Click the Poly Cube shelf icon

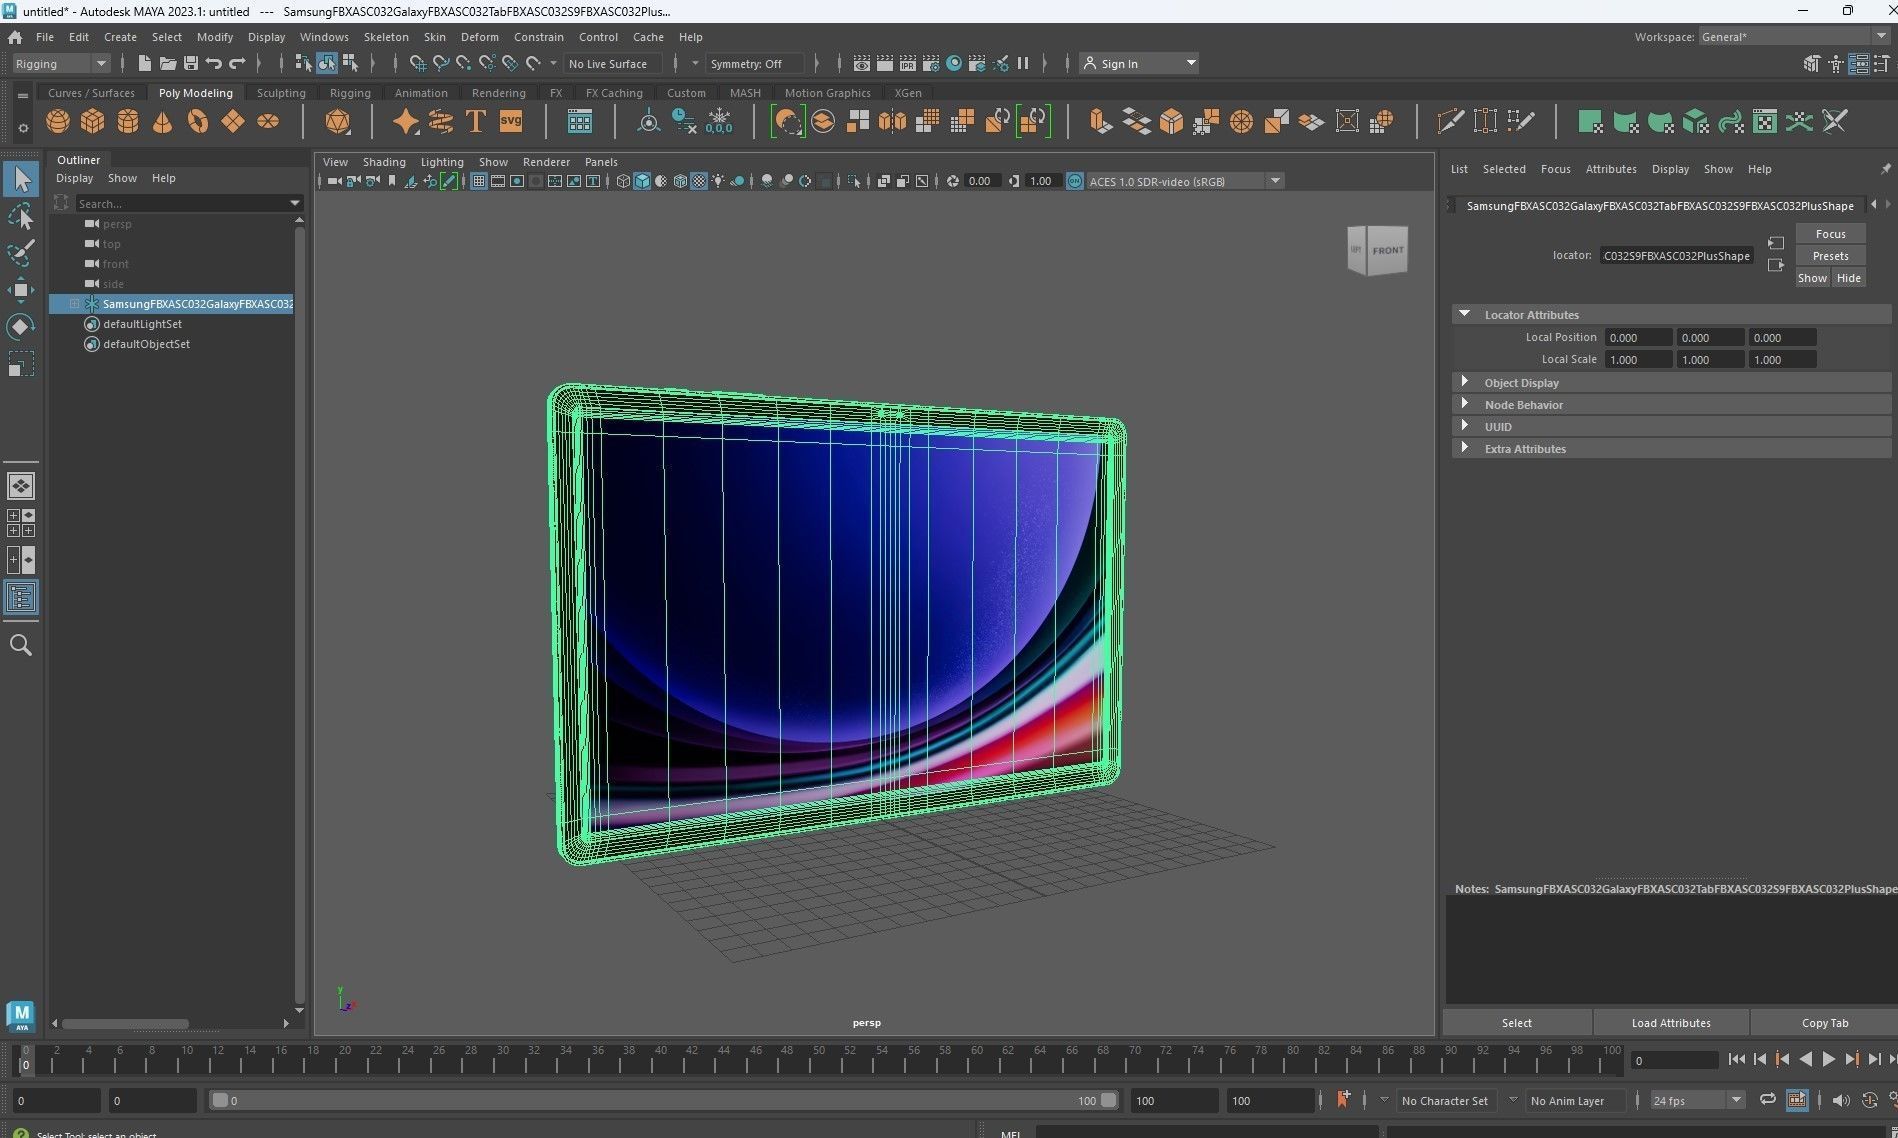[x=93, y=122]
